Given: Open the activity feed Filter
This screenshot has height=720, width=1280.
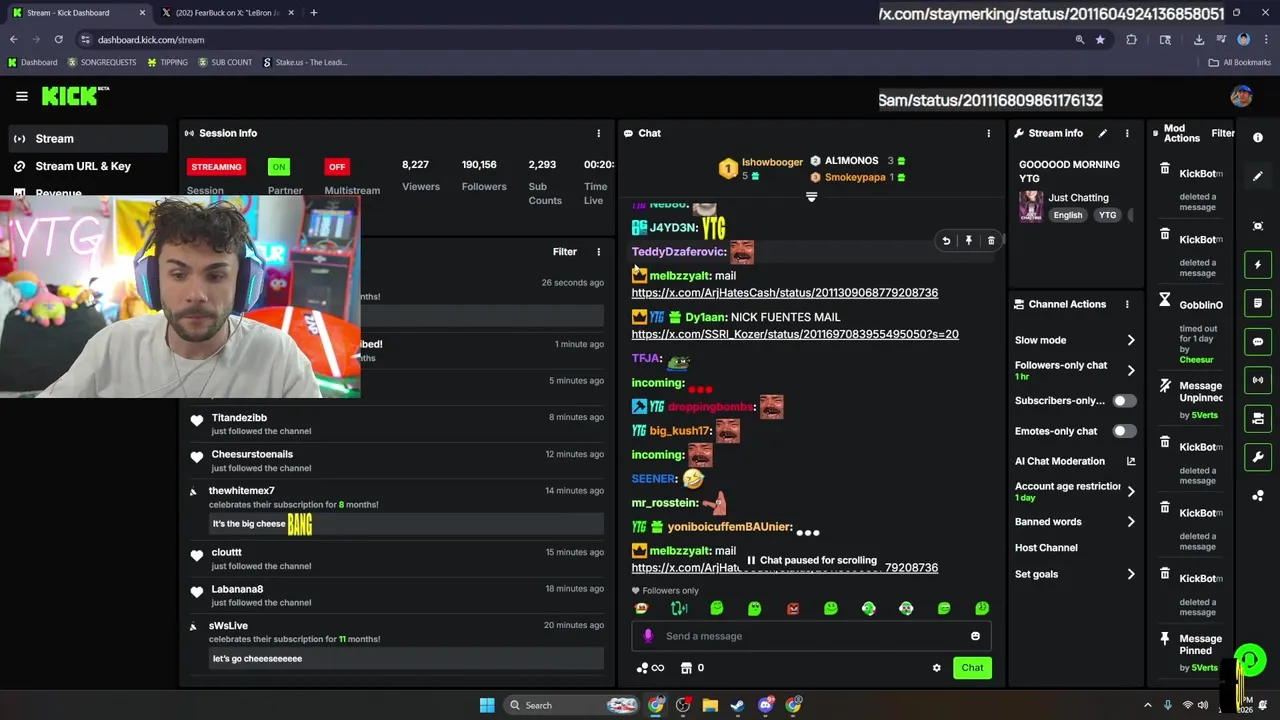Looking at the screenshot, I should tap(565, 252).
